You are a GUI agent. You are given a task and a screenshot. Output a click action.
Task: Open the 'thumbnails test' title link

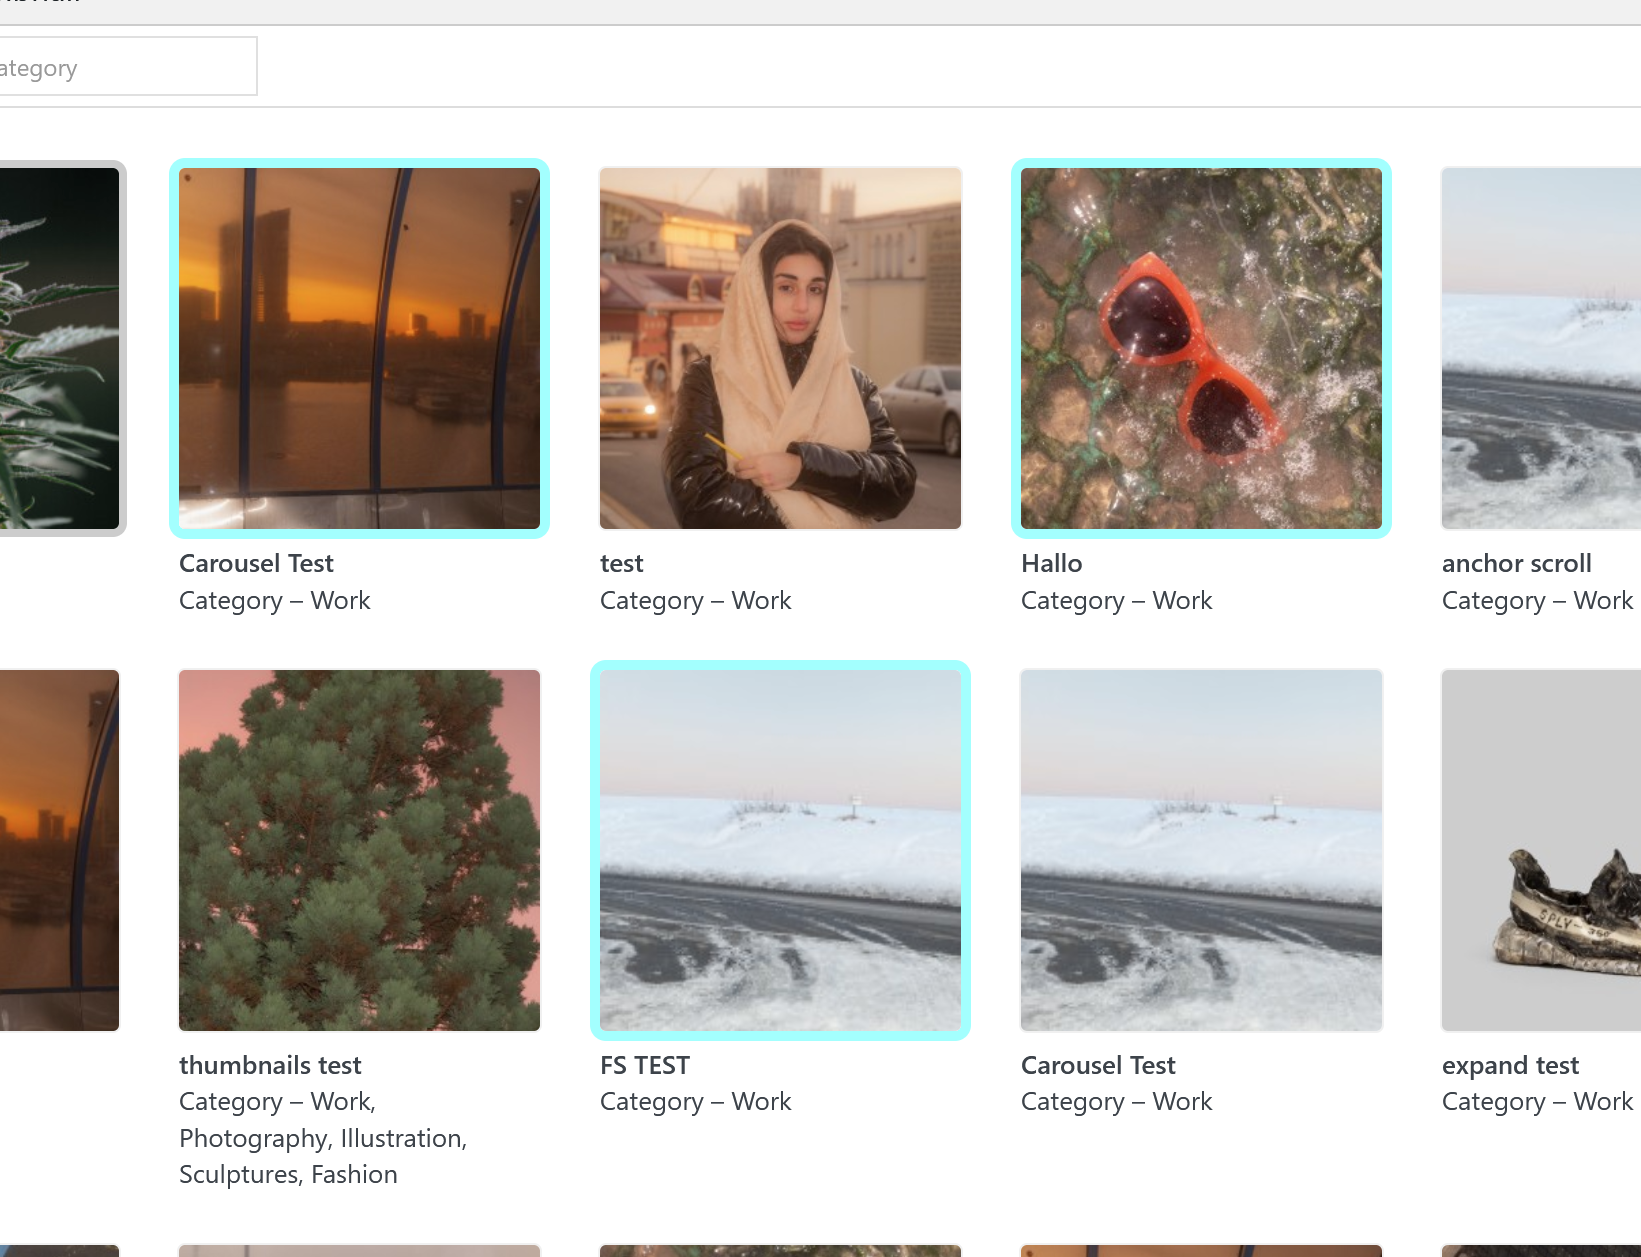(x=270, y=1066)
